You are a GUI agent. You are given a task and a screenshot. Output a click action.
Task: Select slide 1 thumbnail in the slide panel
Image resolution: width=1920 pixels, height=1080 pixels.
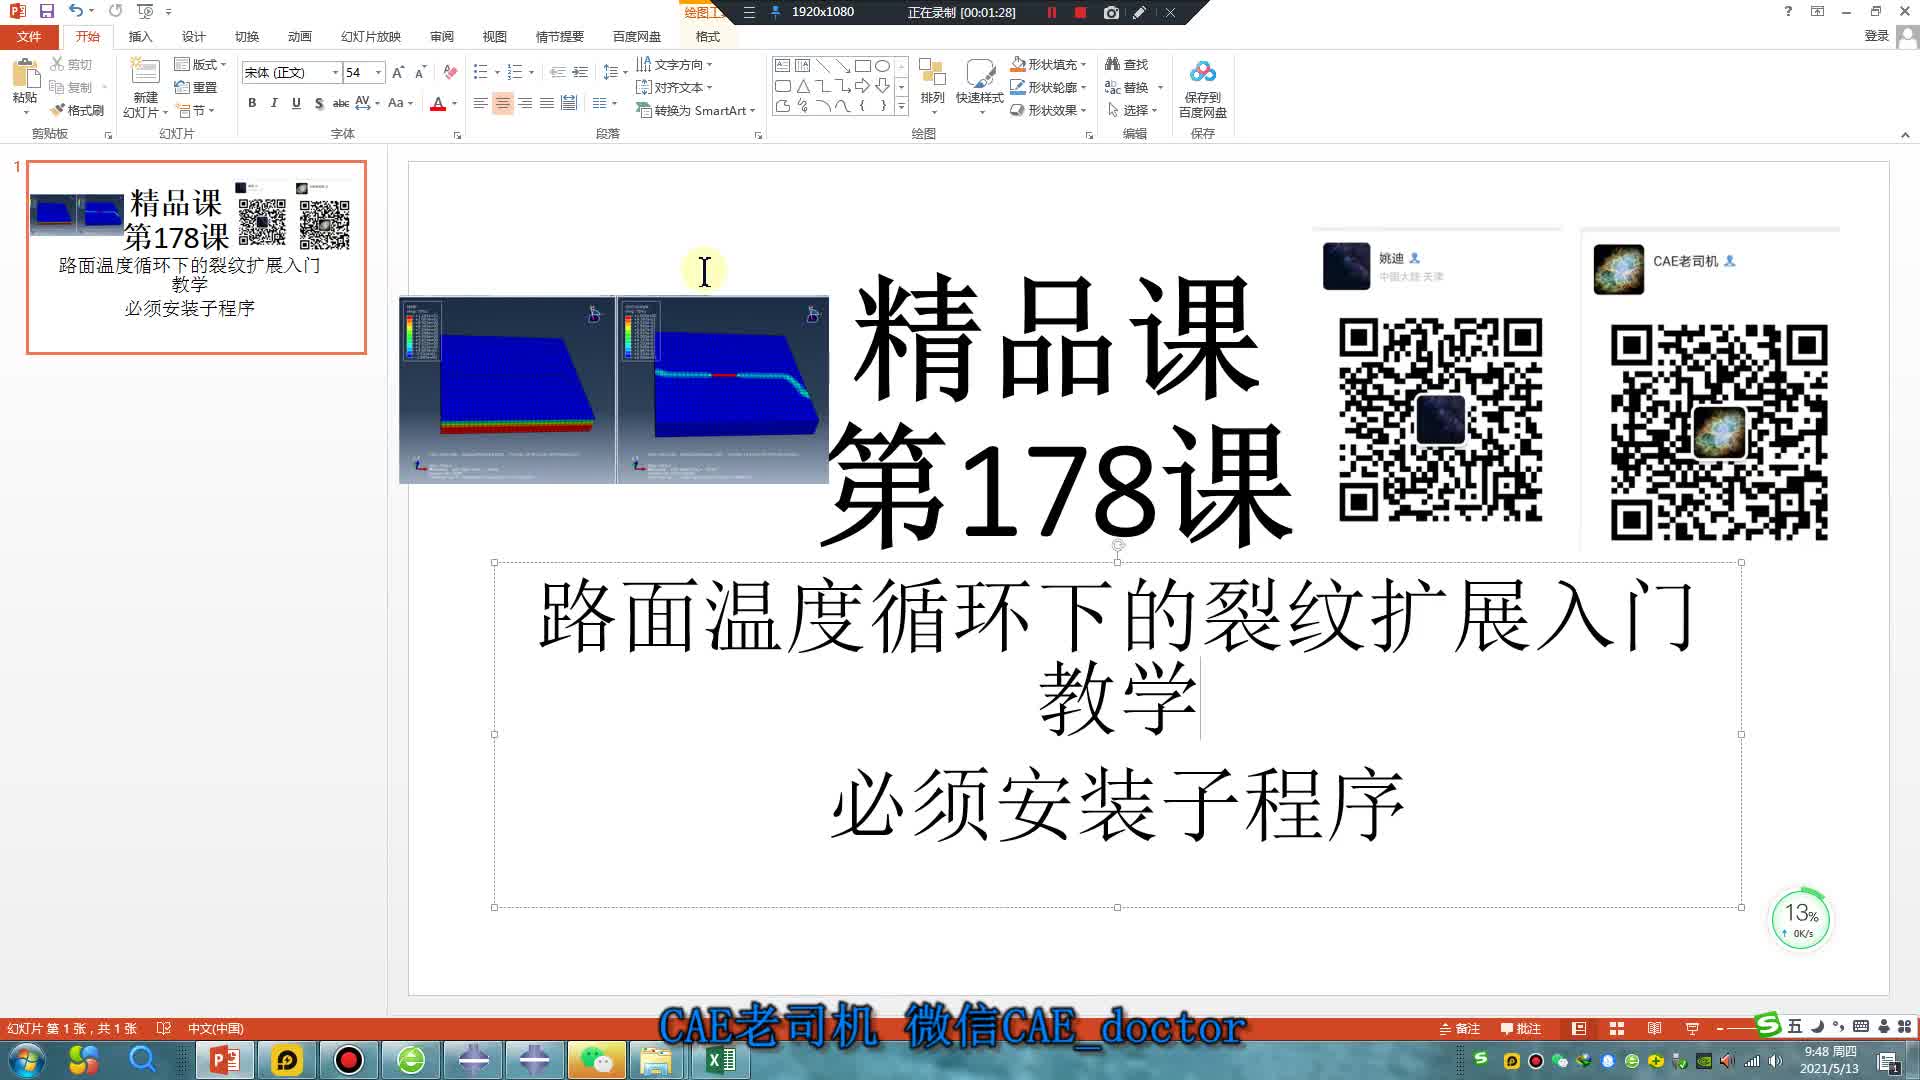click(196, 257)
